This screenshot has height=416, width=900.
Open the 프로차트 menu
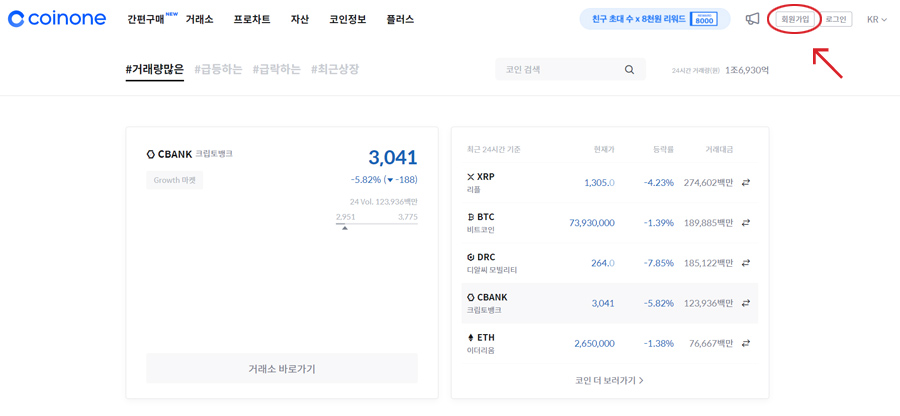coord(252,19)
